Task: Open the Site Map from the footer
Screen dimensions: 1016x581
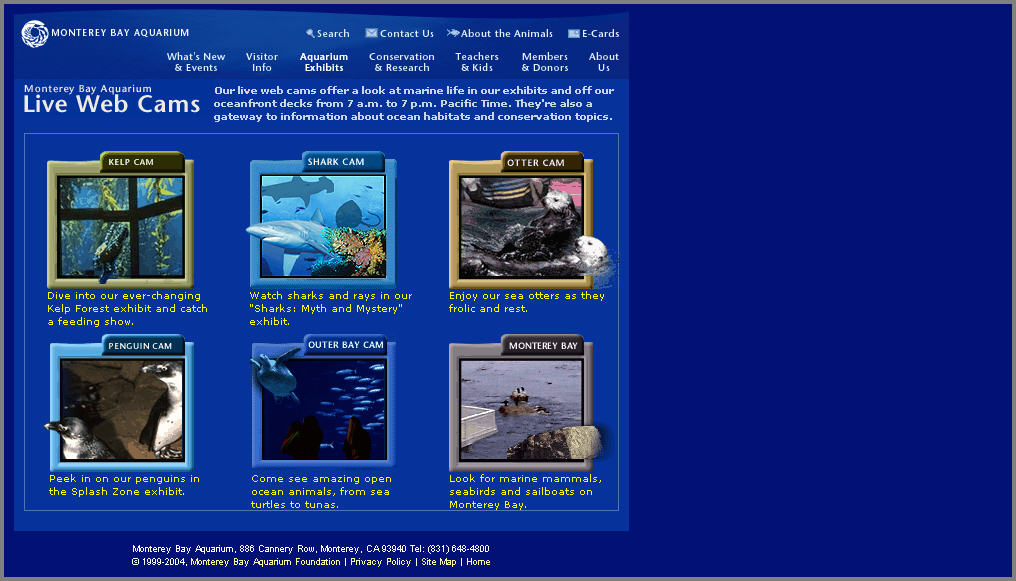Action: tap(438, 562)
